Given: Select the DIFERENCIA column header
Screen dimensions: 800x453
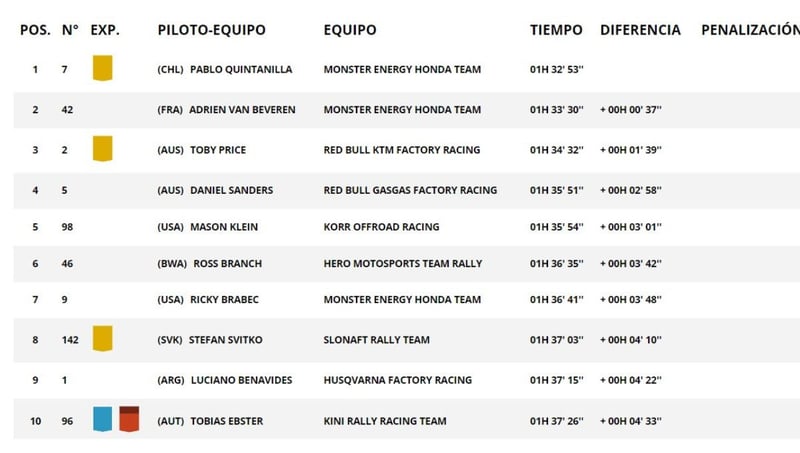Looking at the screenshot, I should (640, 30).
